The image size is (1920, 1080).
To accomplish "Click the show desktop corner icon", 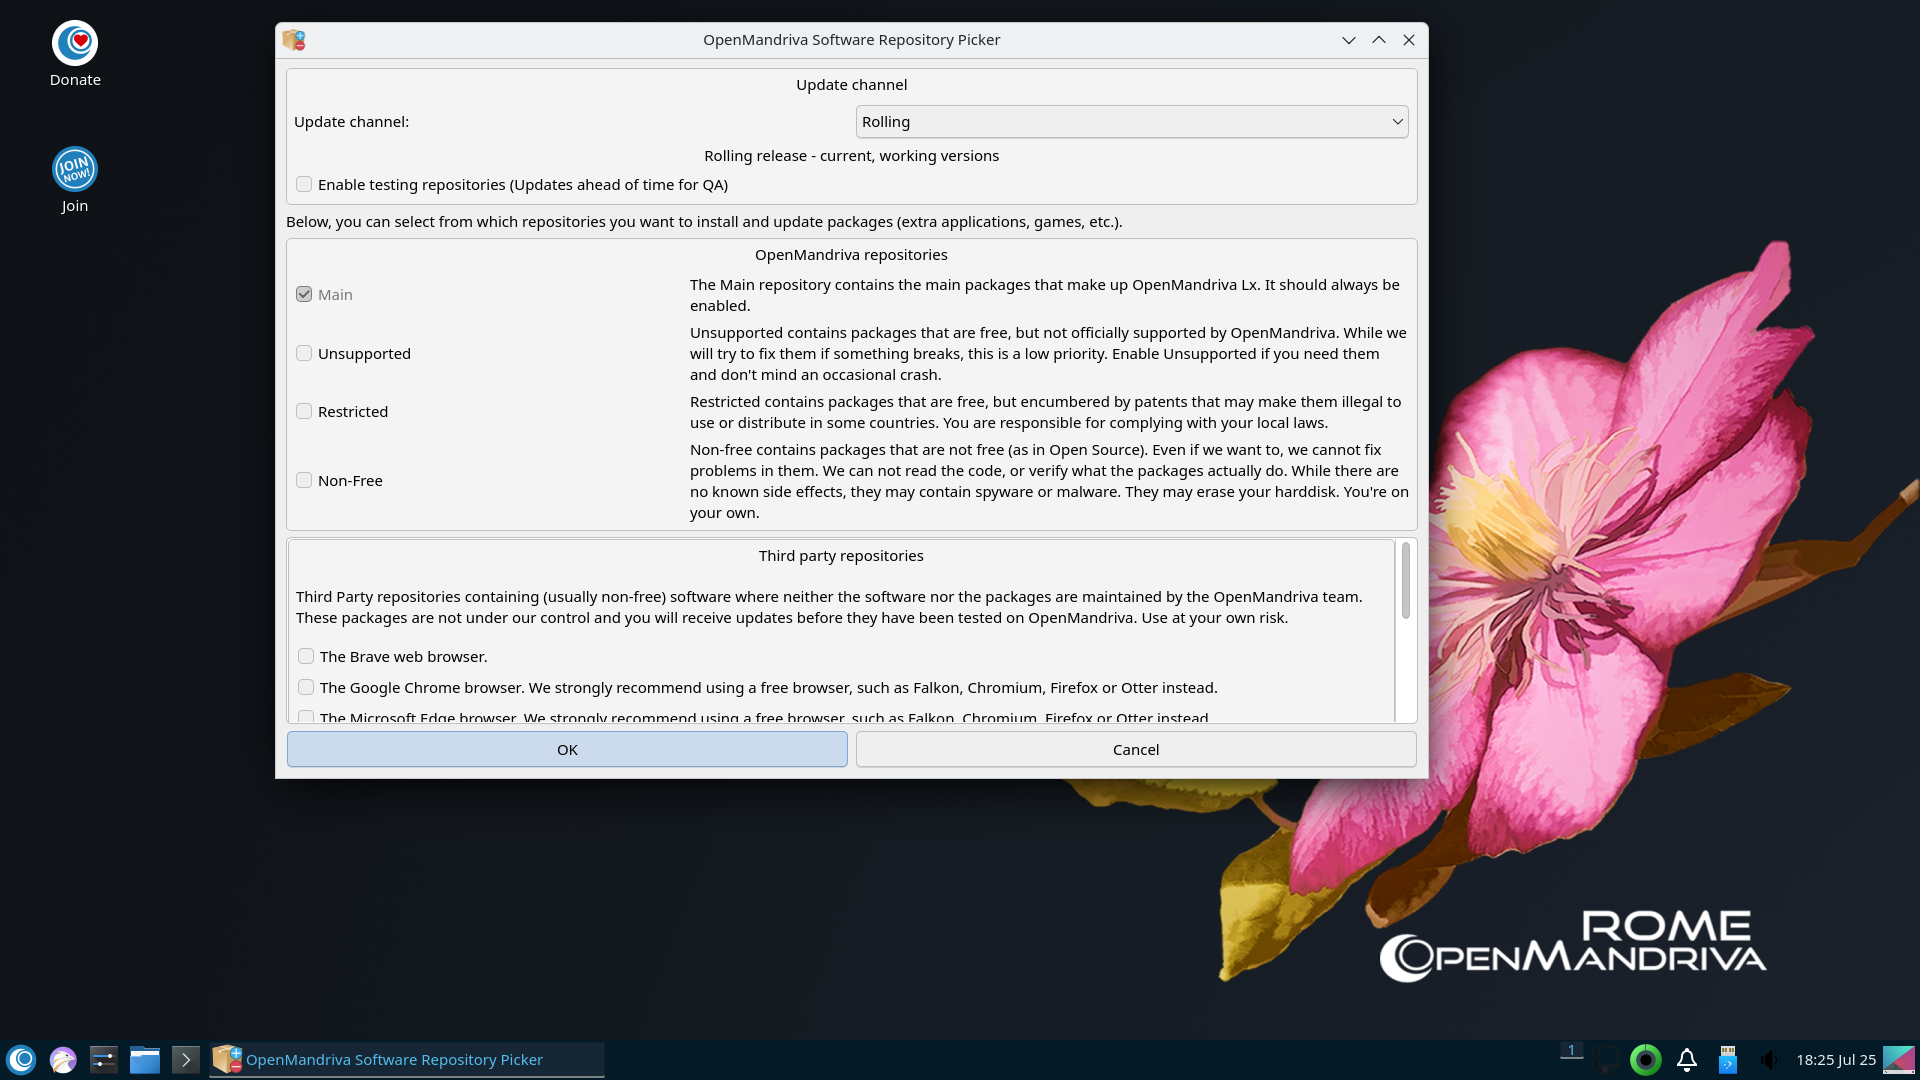I will coord(1899,1060).
